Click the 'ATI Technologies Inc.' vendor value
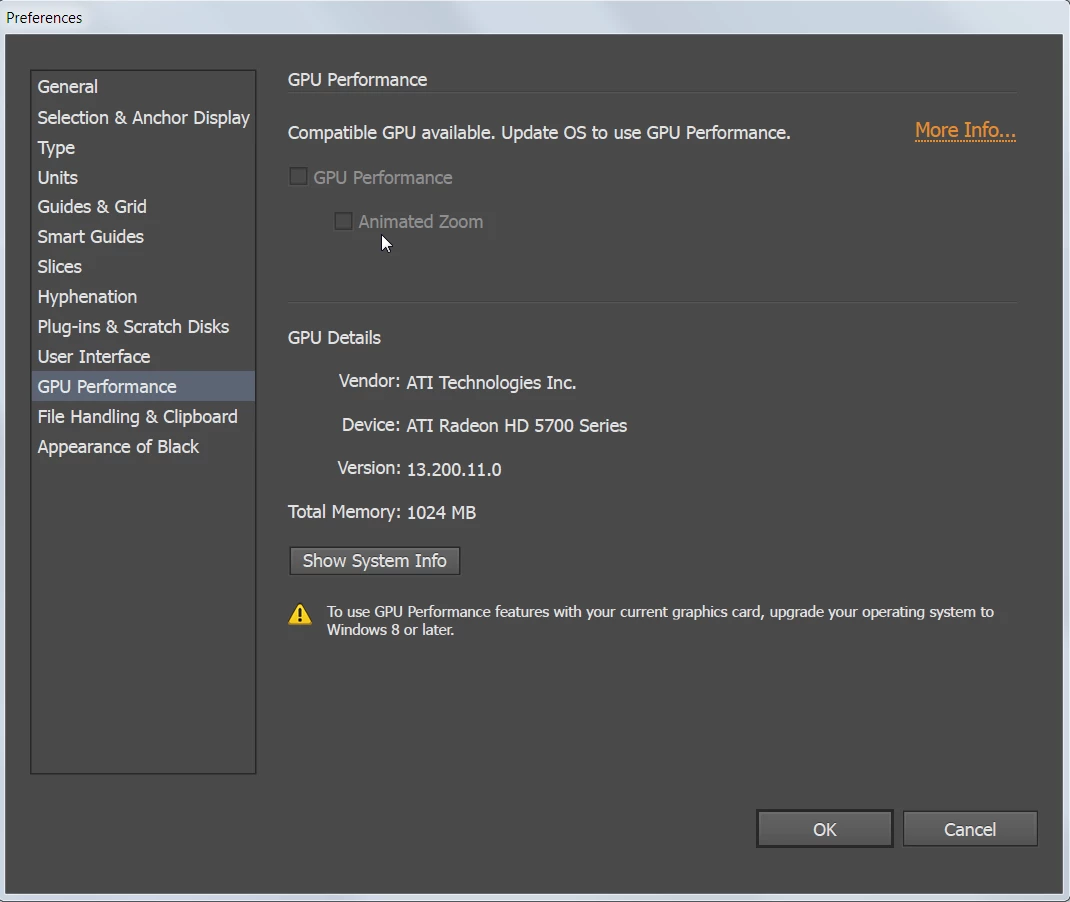Image resolution: width=1070 pixels, height=902 pixels. pyautogui.click(x=491, y=383)
